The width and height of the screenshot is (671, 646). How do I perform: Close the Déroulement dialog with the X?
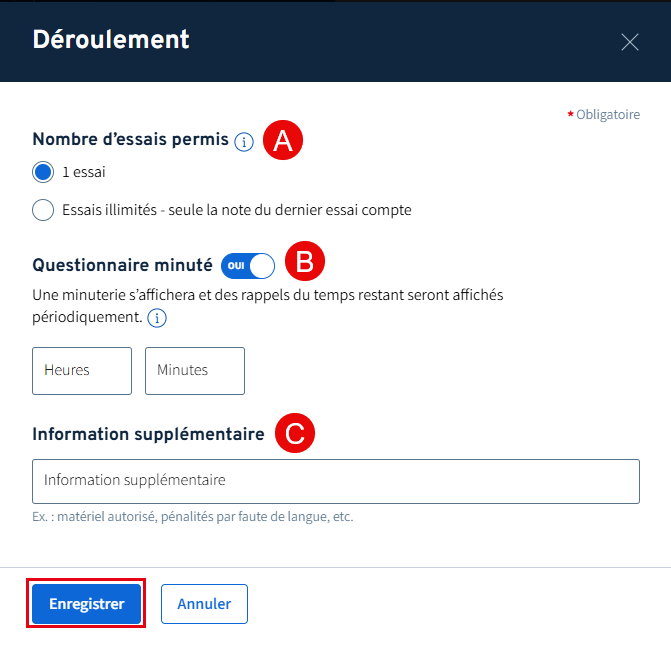[630, 42]
